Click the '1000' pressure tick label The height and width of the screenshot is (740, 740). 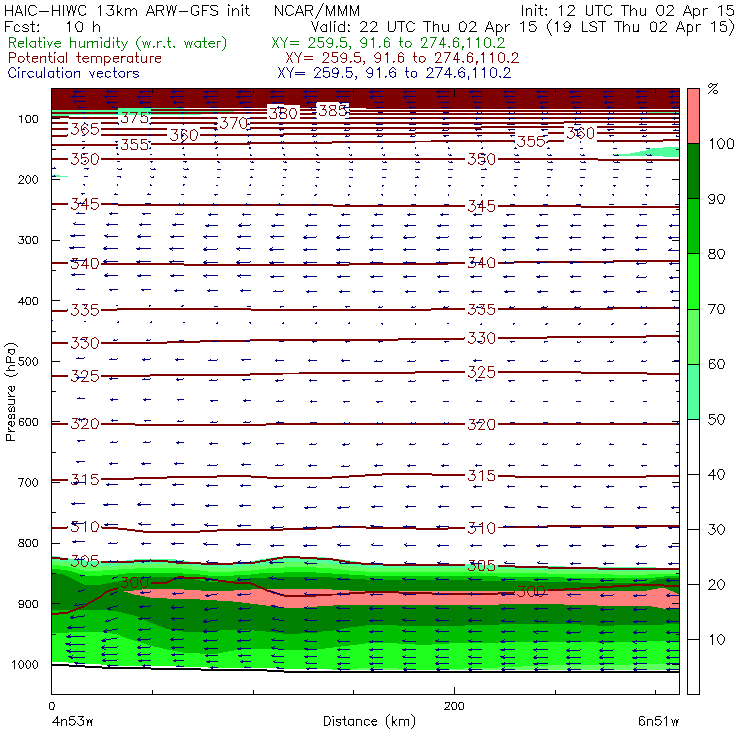tap(25, 664)
